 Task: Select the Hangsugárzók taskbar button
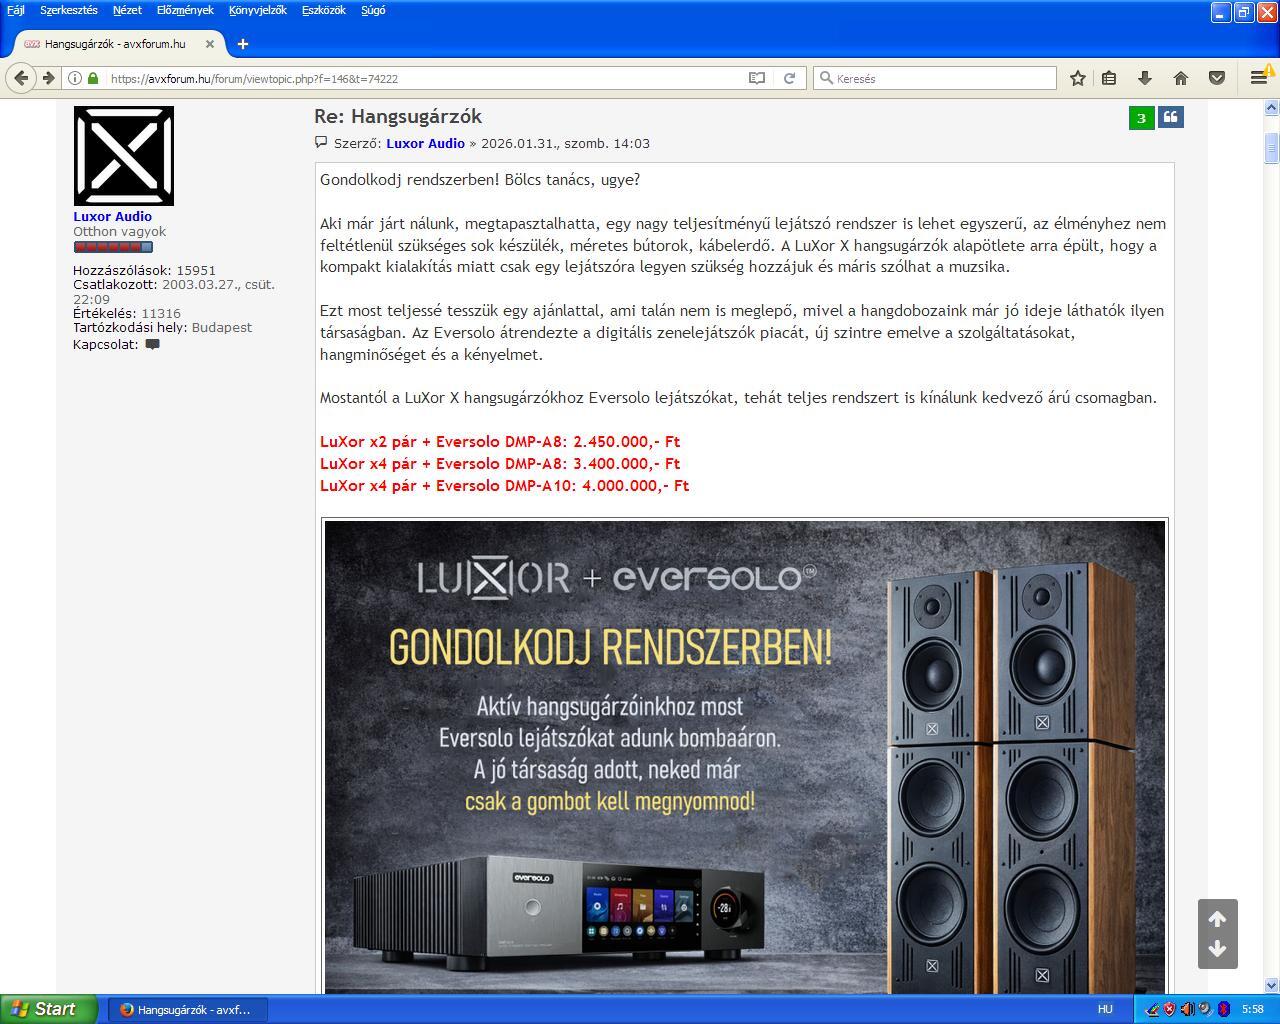[186, 1010]
